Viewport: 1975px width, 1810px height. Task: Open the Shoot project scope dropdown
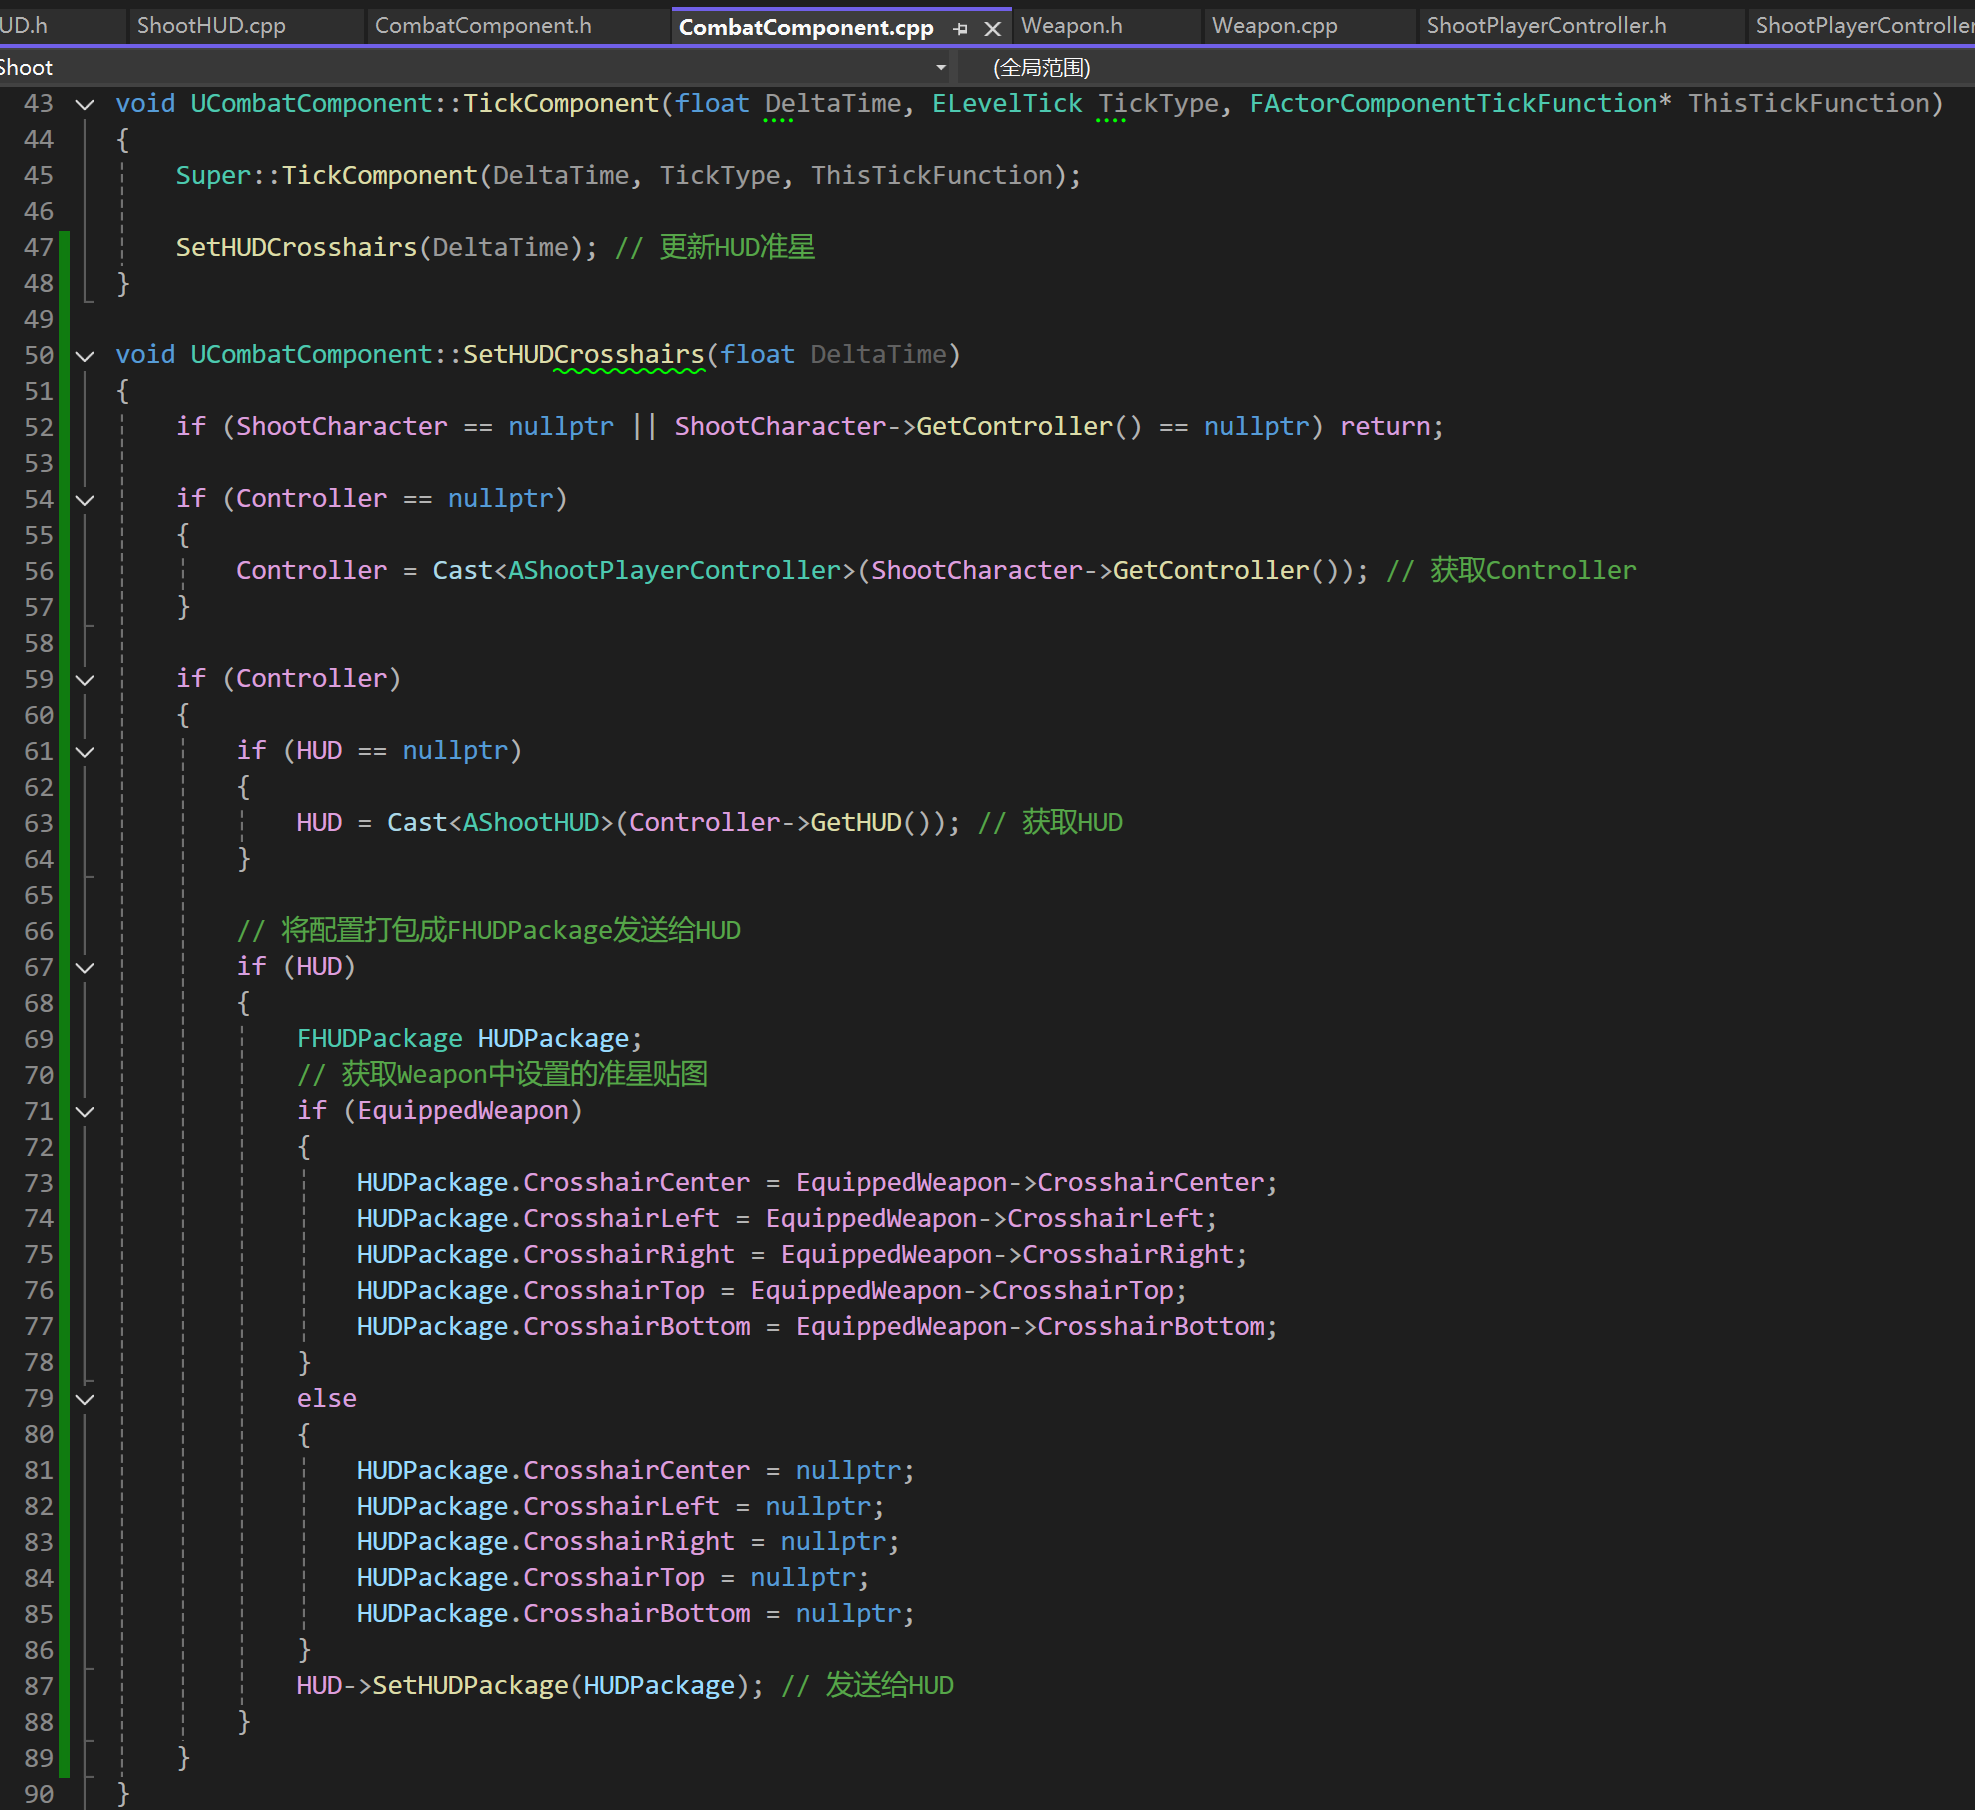940,68
